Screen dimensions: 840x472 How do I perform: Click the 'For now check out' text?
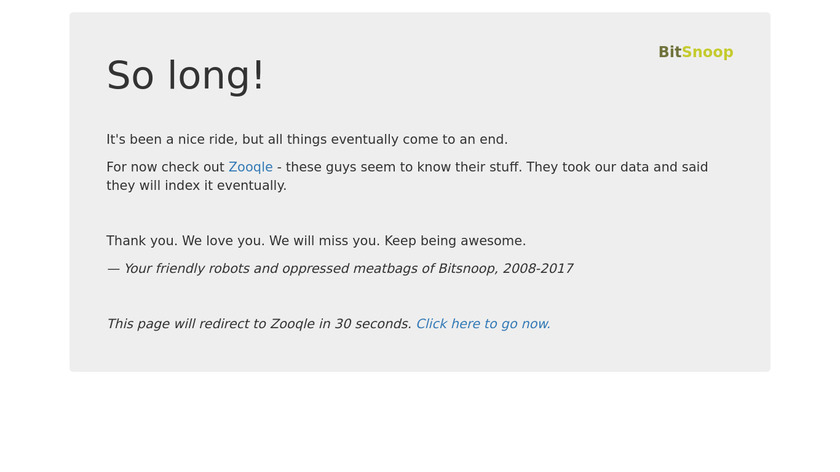click(165, 167)
